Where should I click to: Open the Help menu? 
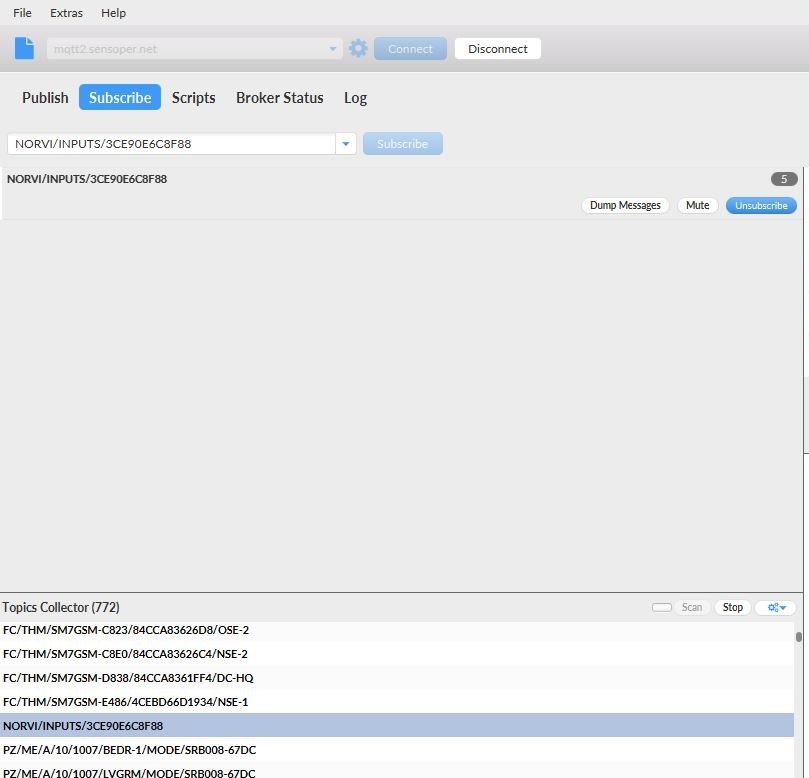coord(113,13)
